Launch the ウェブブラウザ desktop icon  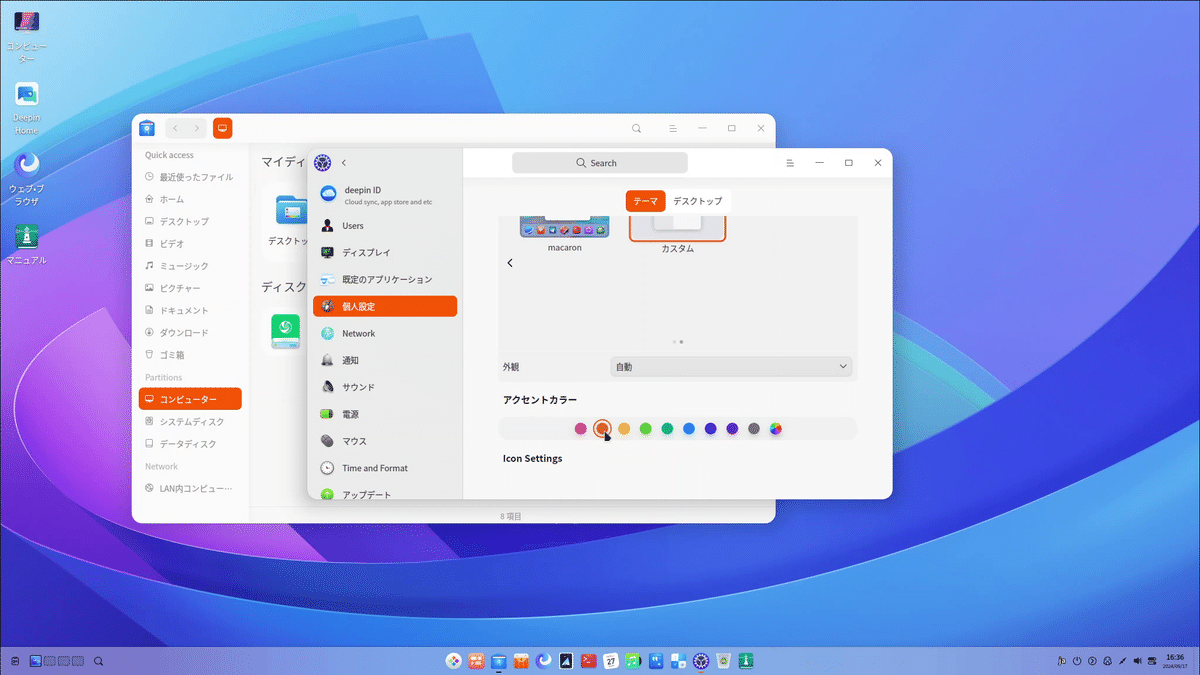(x=27, y=178)
